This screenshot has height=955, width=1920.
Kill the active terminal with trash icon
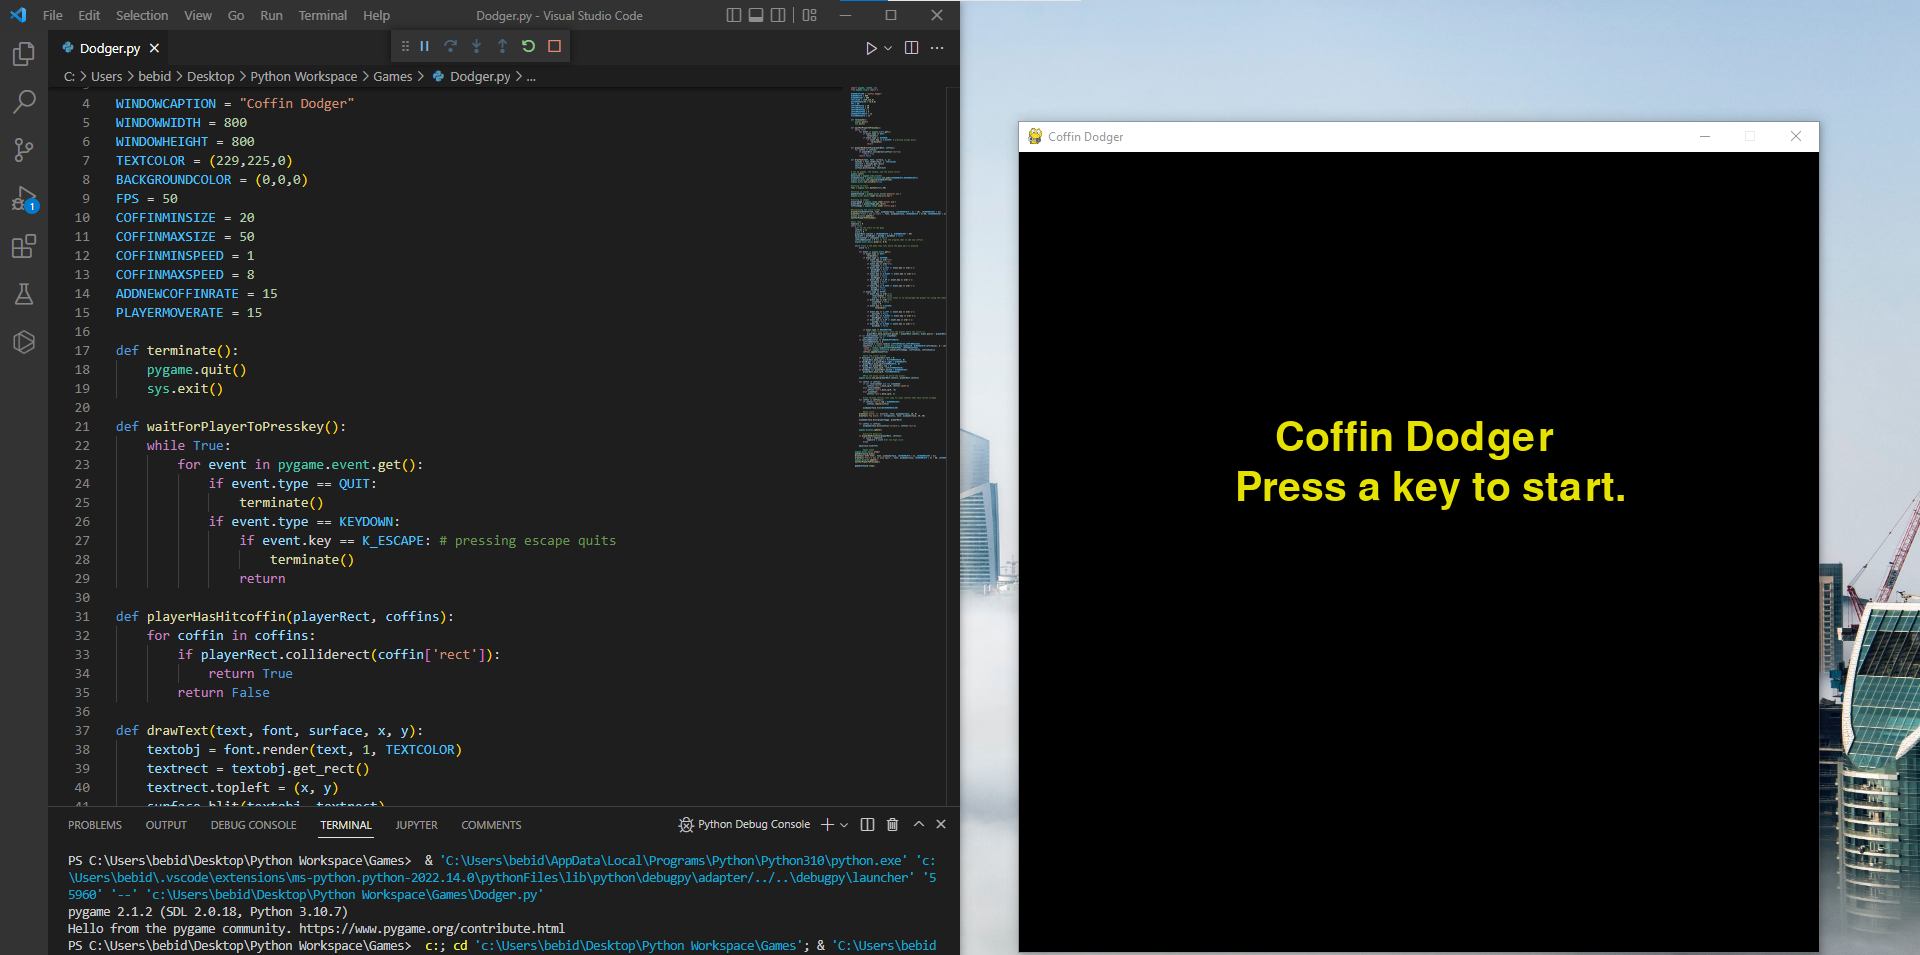[892, 824]
